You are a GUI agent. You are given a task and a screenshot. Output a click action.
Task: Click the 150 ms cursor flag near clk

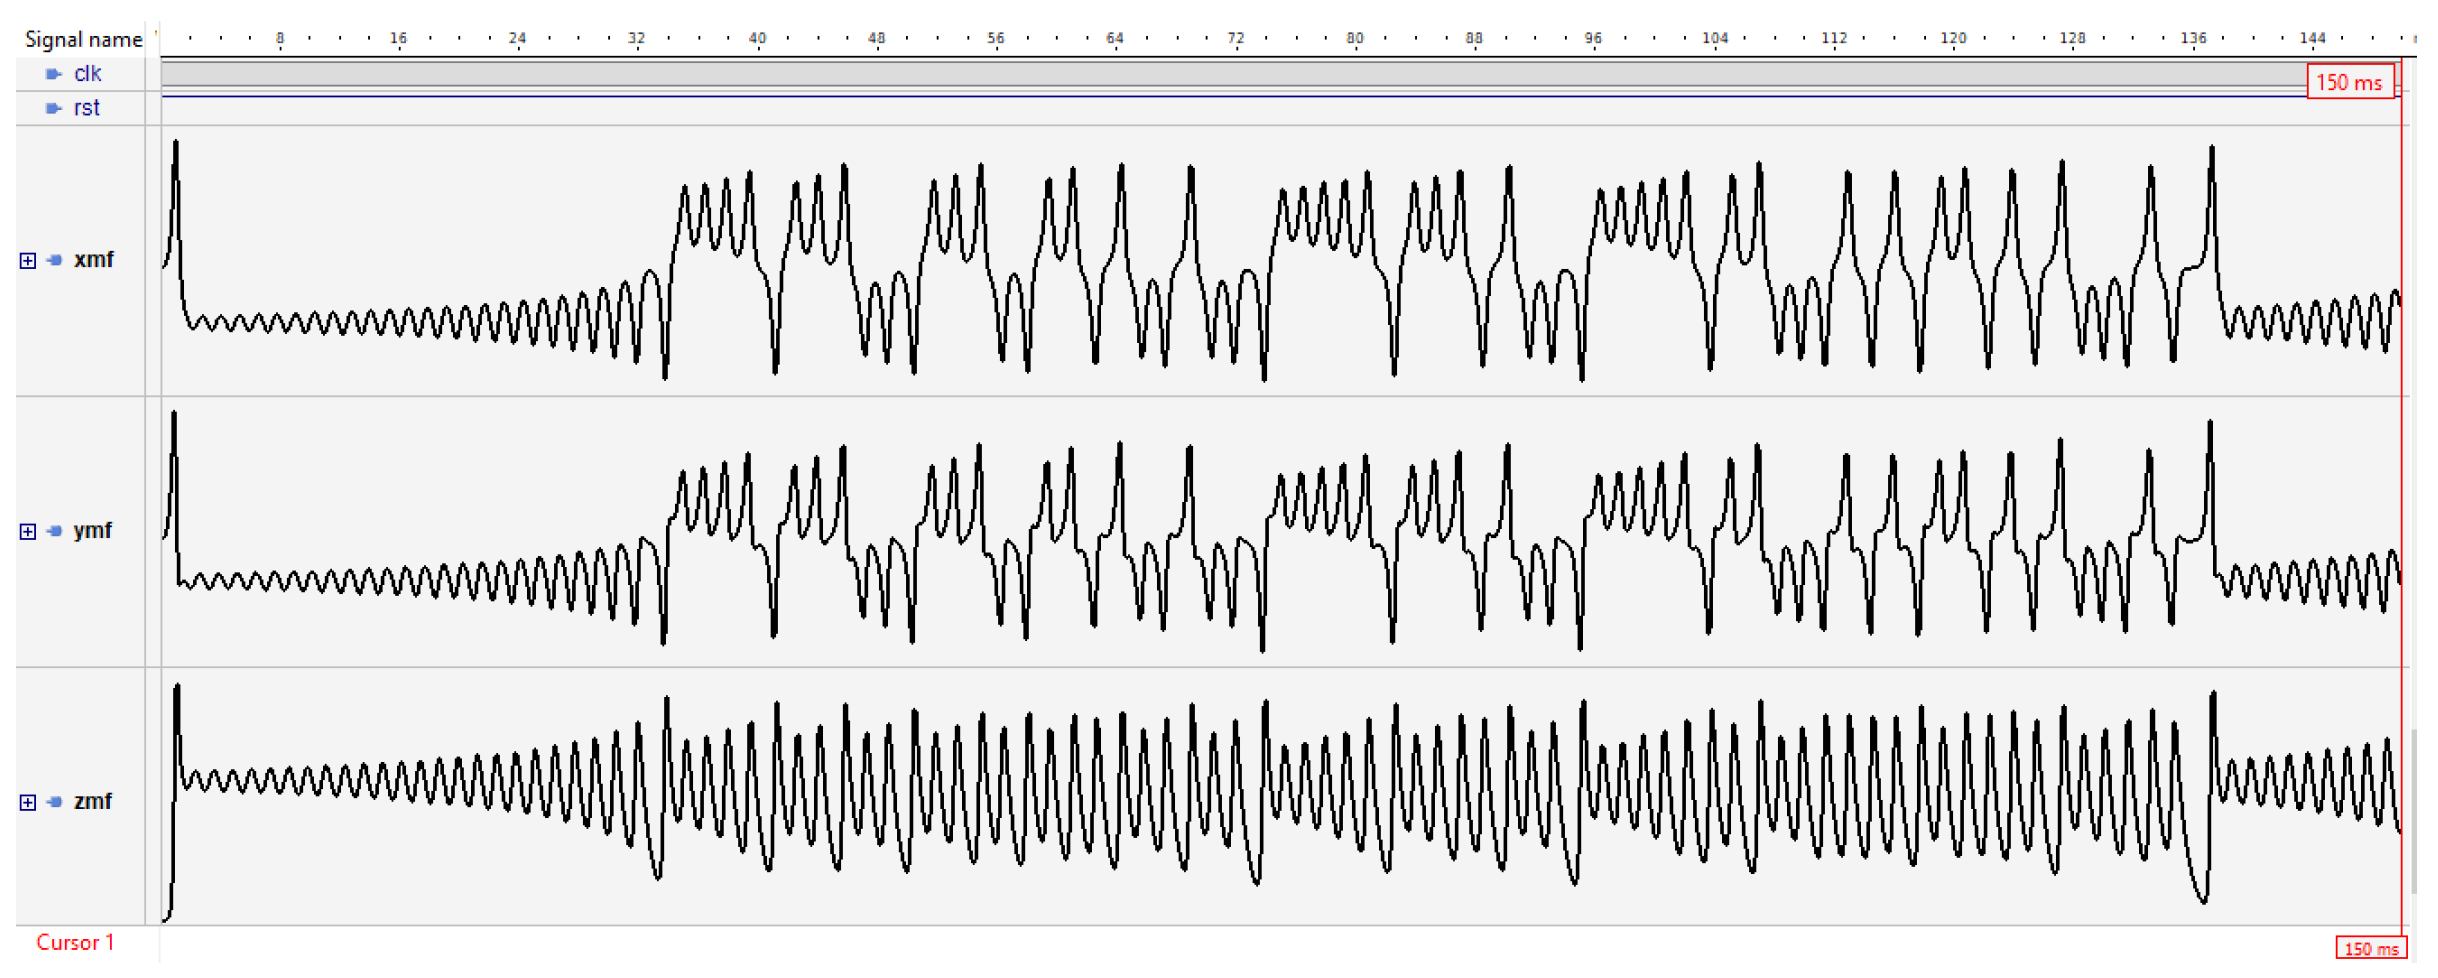pos(2349,83)
